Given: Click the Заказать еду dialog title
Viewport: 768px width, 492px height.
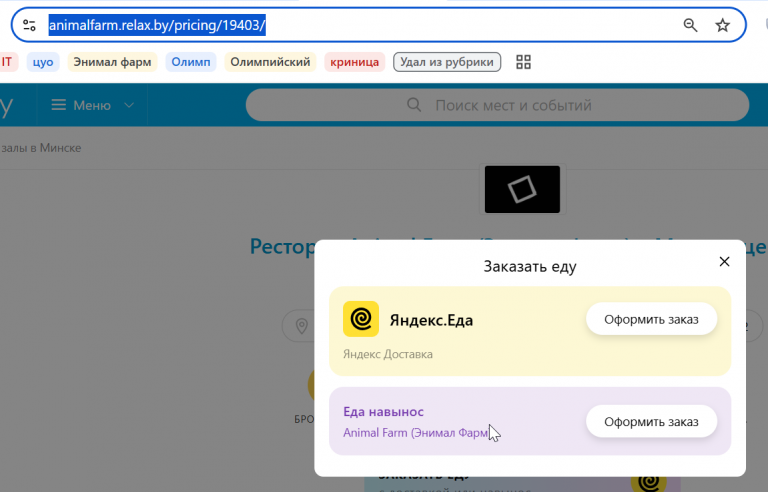Looking at the screenshot, I should pyautogui.click(x=530, y=267).
